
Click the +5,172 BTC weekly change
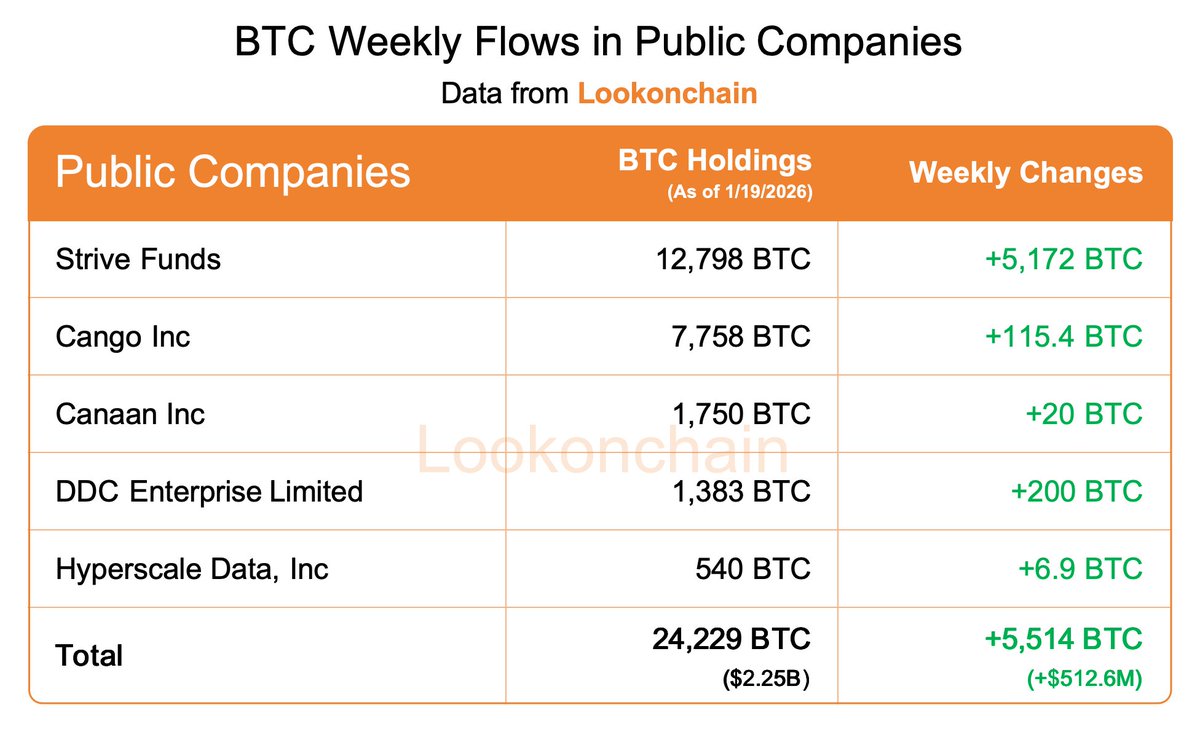(x=1063, y=259)
